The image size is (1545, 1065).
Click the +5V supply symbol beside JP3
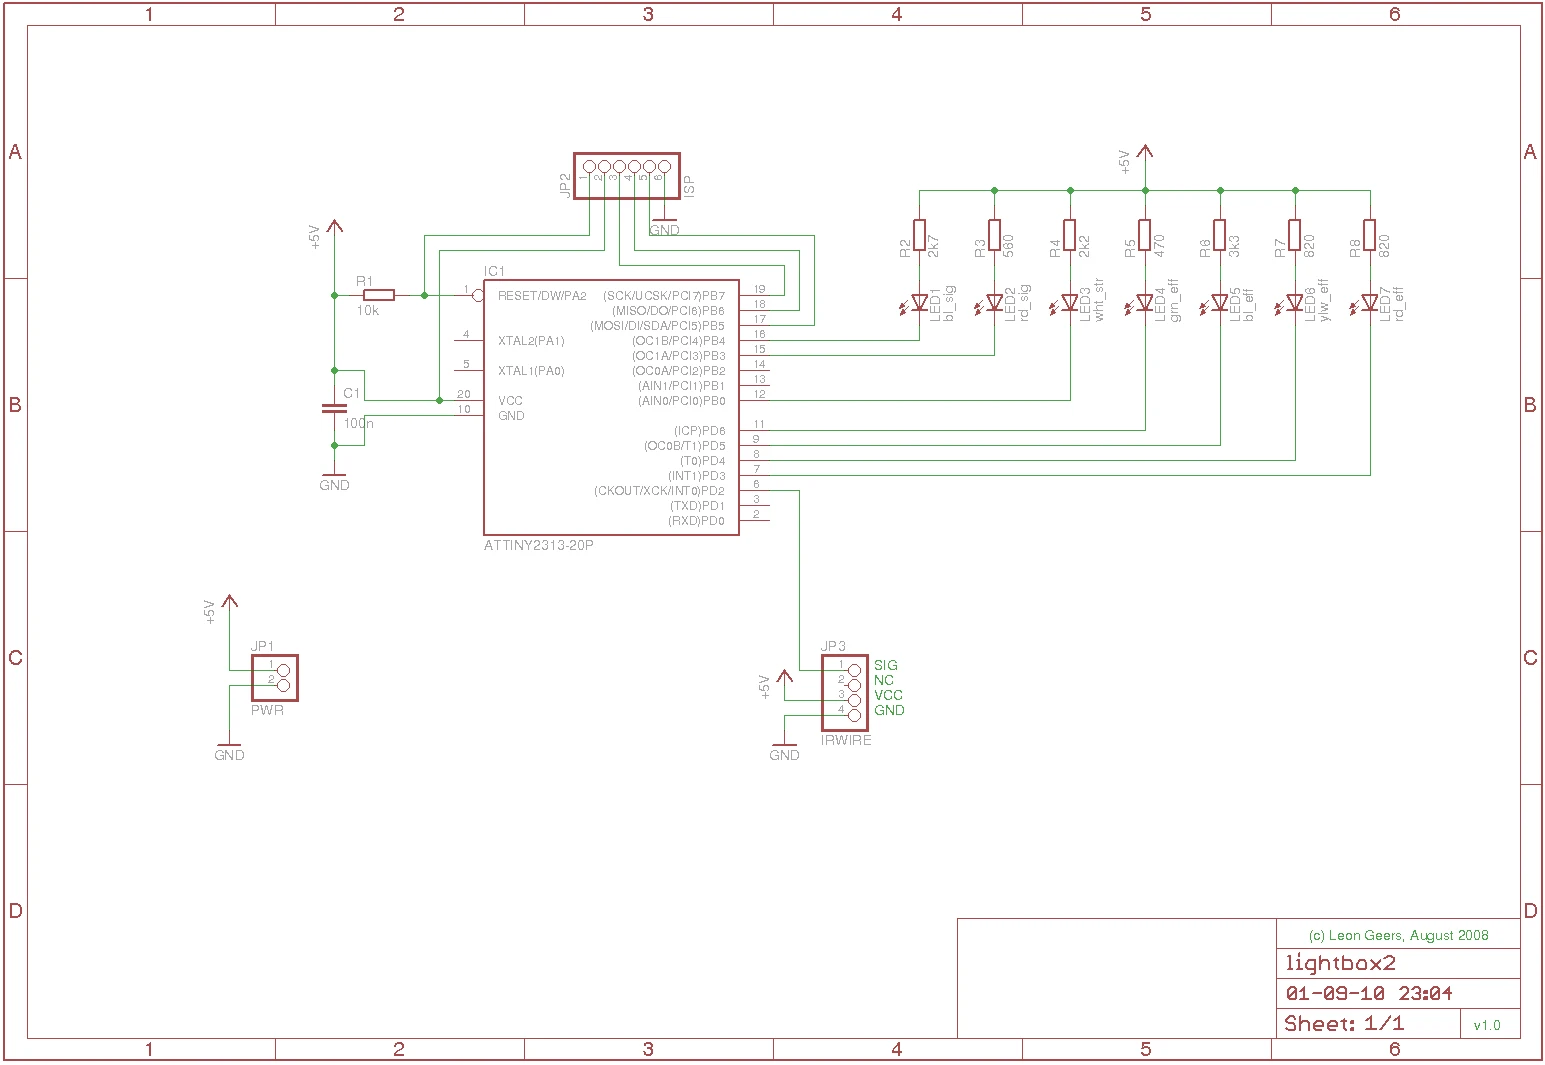[784, 679]
